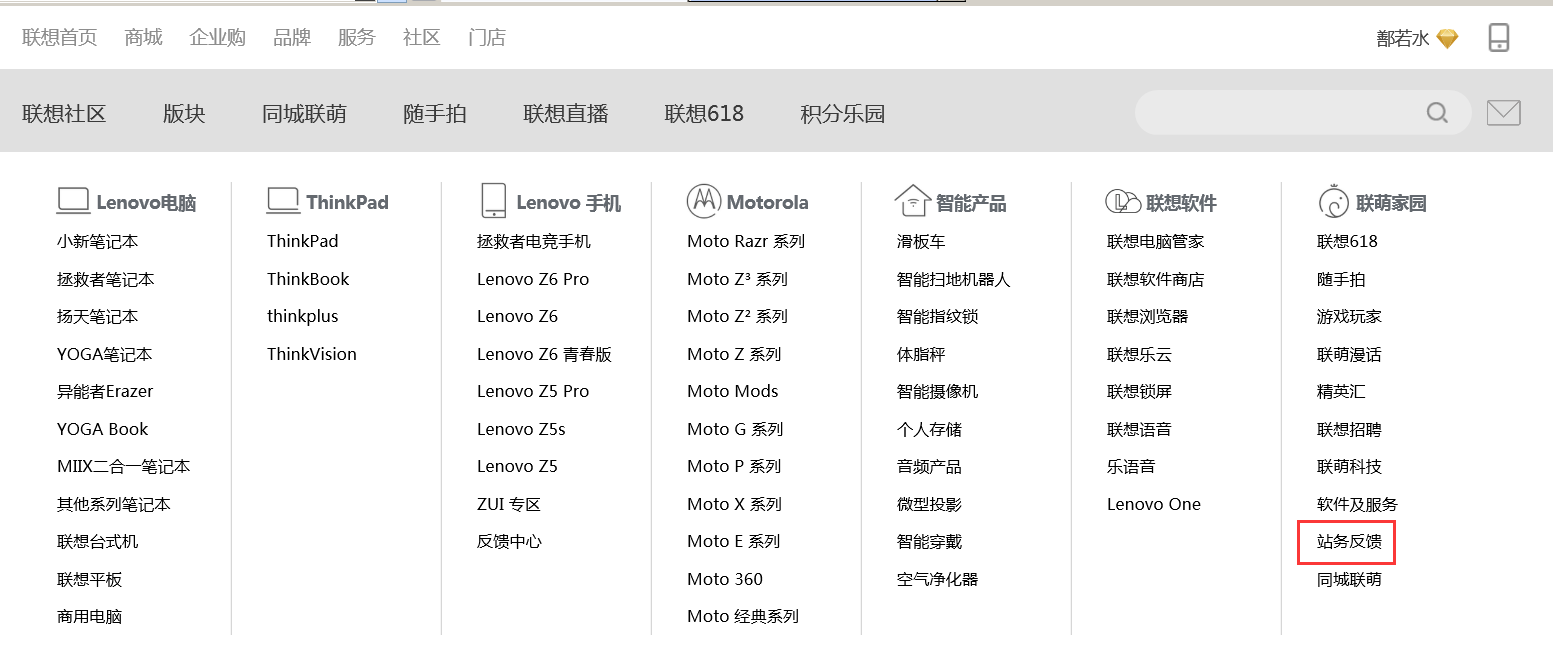
Task: Go to Lenovo One section
Action: [1154, 504]
